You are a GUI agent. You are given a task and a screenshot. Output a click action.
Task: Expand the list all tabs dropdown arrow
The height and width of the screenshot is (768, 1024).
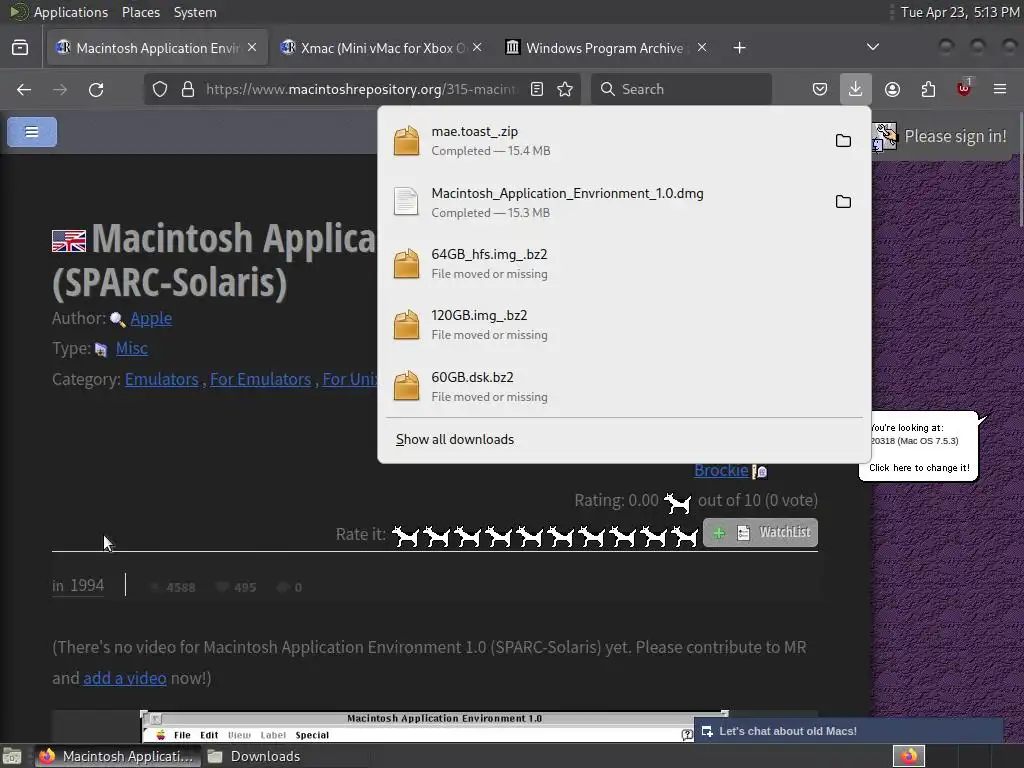tap(872, 47)
